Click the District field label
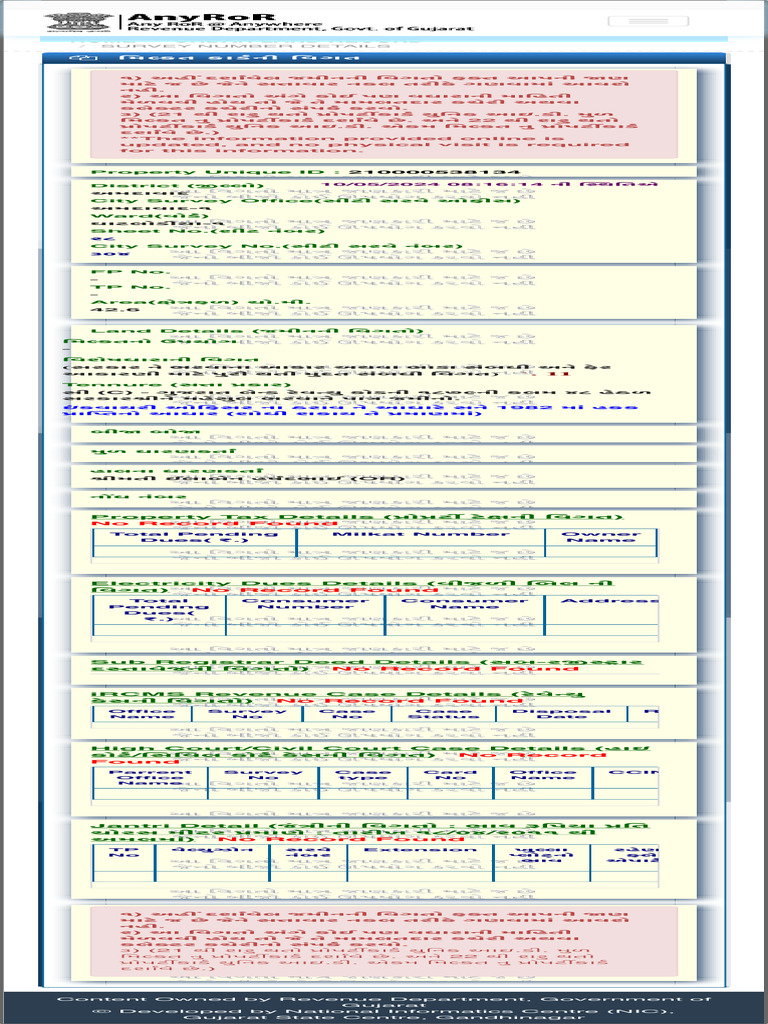Image resolution: width=768 pixels, height=1024 pixels. coord(177,185)
